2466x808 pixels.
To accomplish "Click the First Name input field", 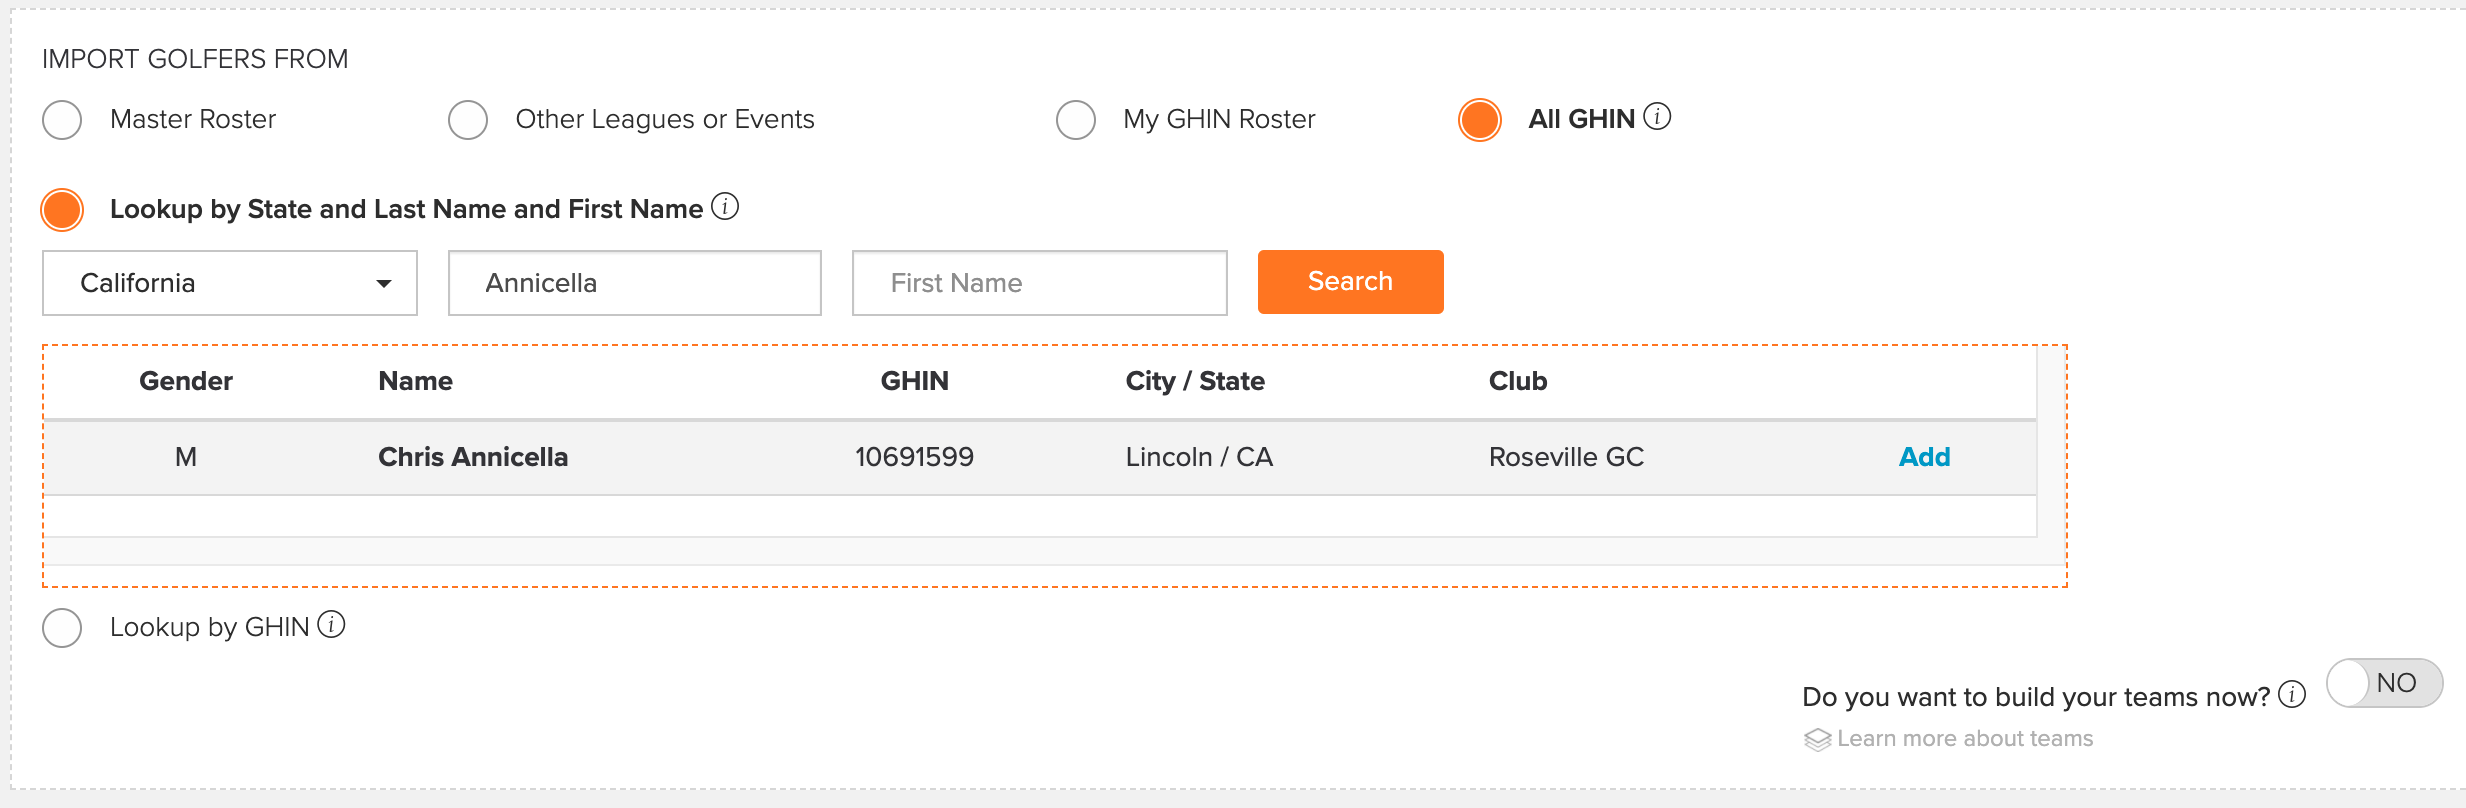I will [x=1040, y=283].
